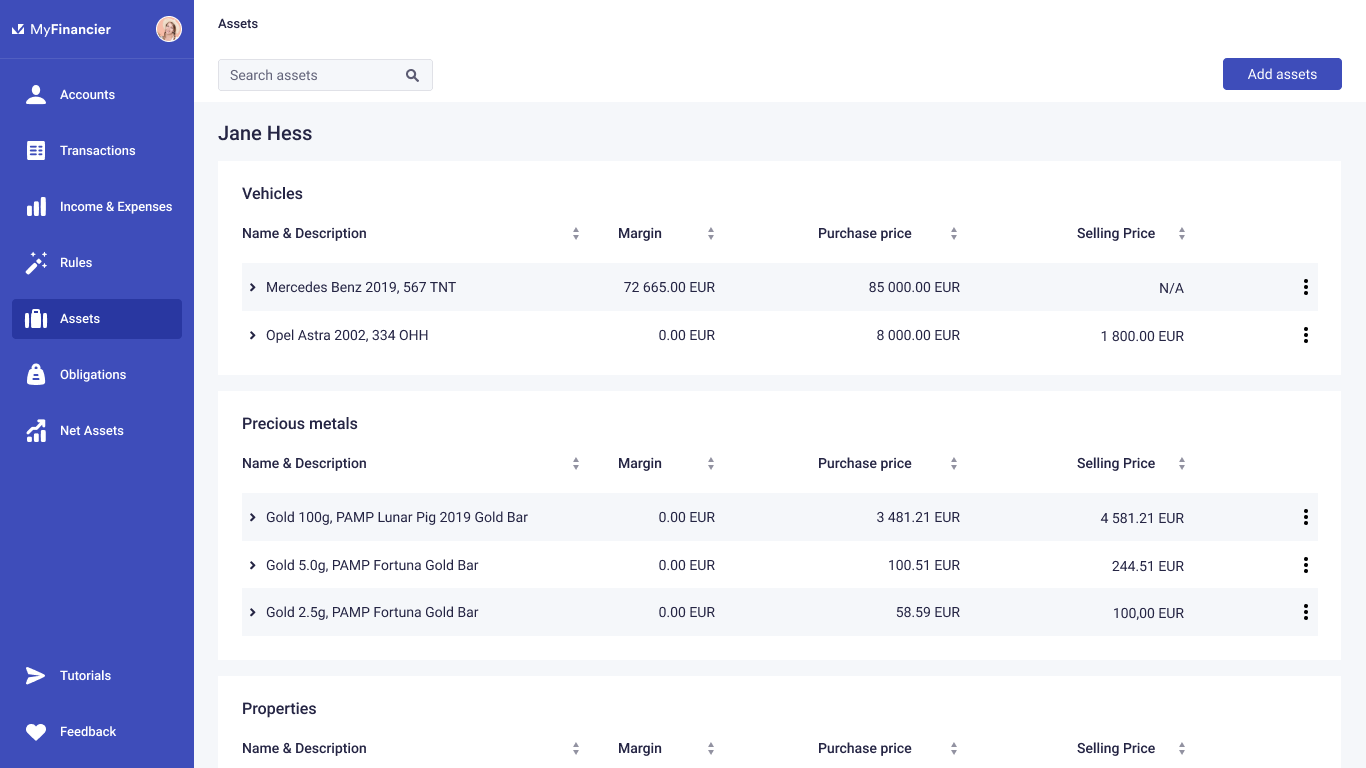
Task: Sort Vehicles table by Margin
Action: (710, 234)
